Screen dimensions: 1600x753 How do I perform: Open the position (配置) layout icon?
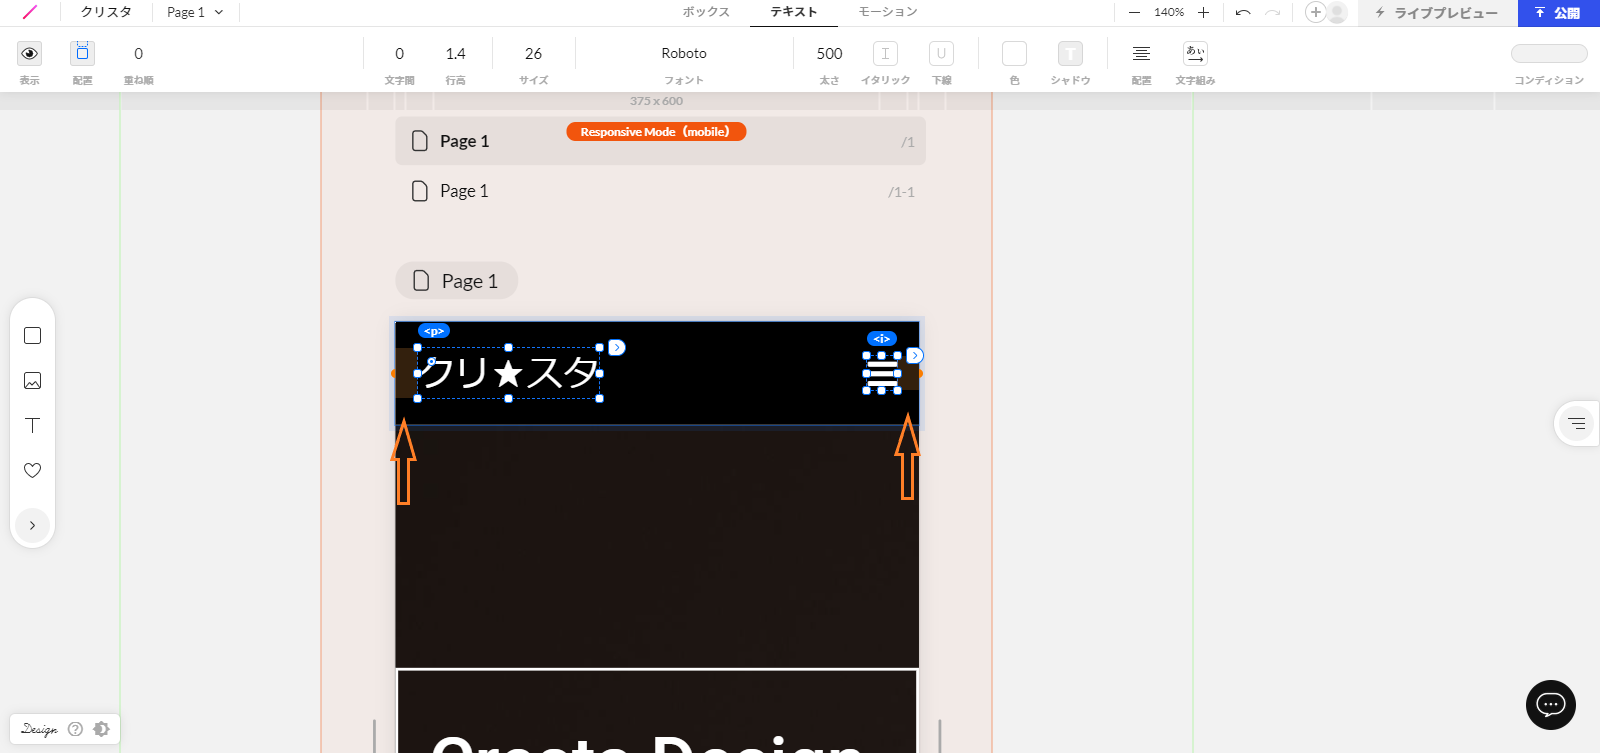pos(82,53)
